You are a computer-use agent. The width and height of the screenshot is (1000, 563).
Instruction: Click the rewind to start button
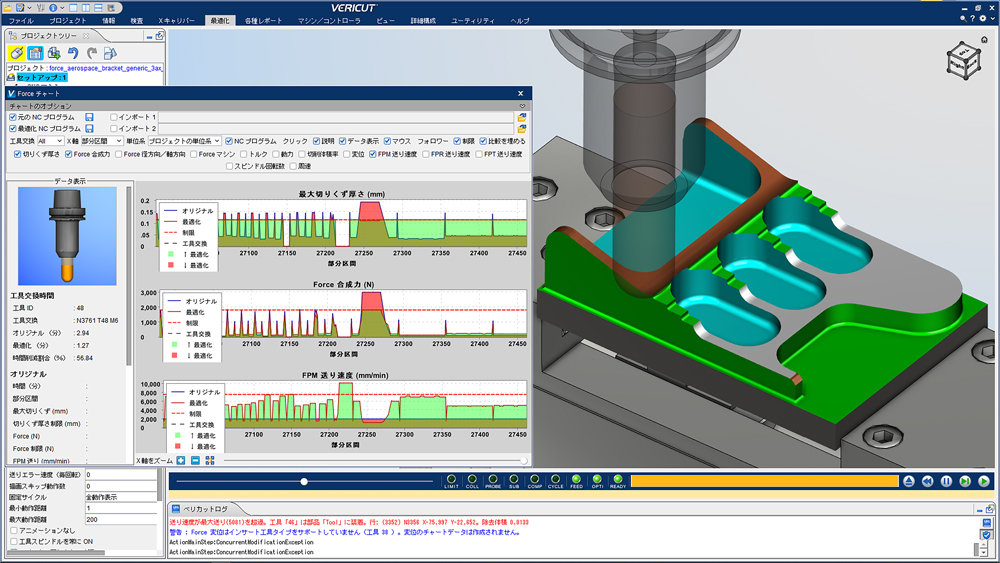pos(927,481)
